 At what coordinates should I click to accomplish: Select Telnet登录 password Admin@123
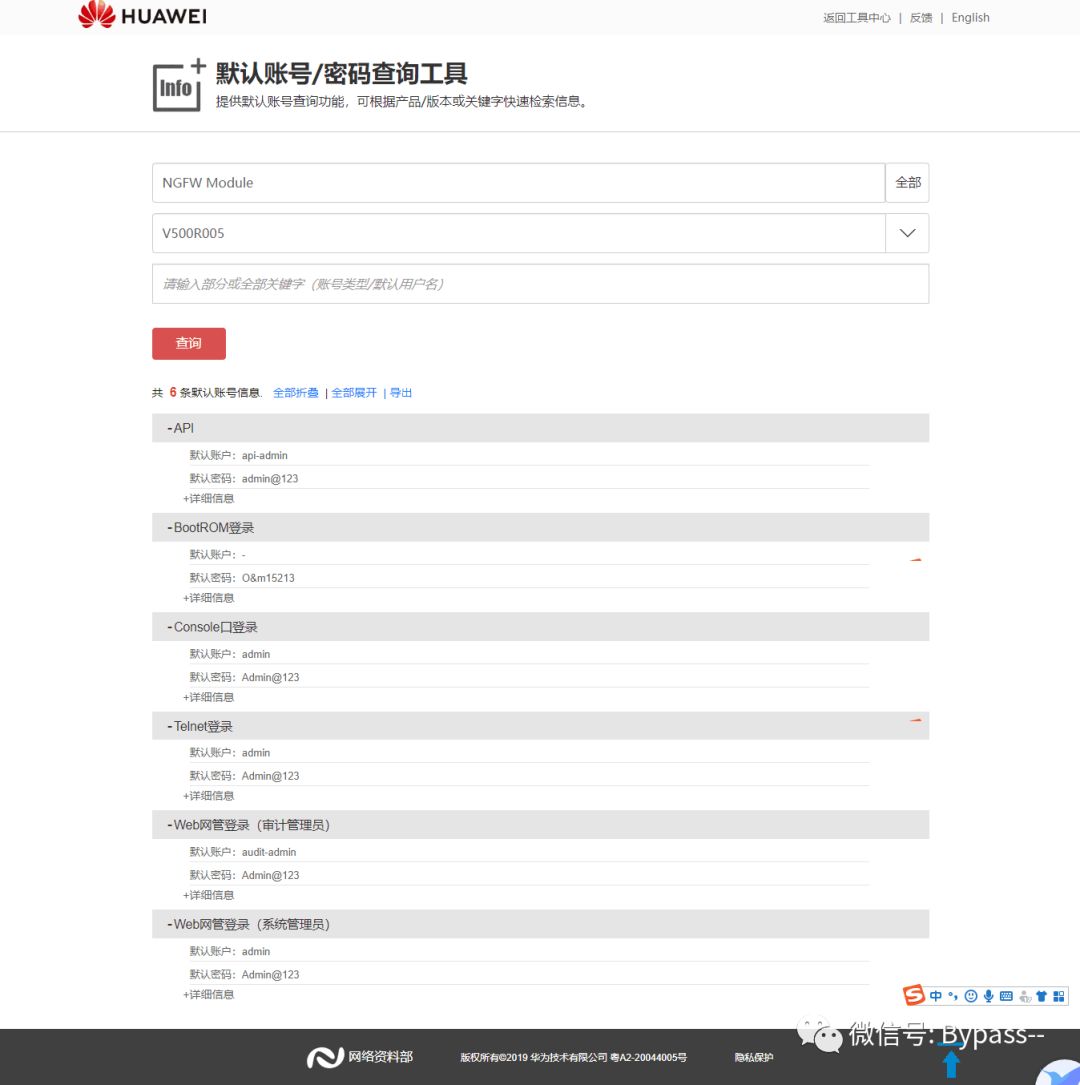click(x=271, y=776)
